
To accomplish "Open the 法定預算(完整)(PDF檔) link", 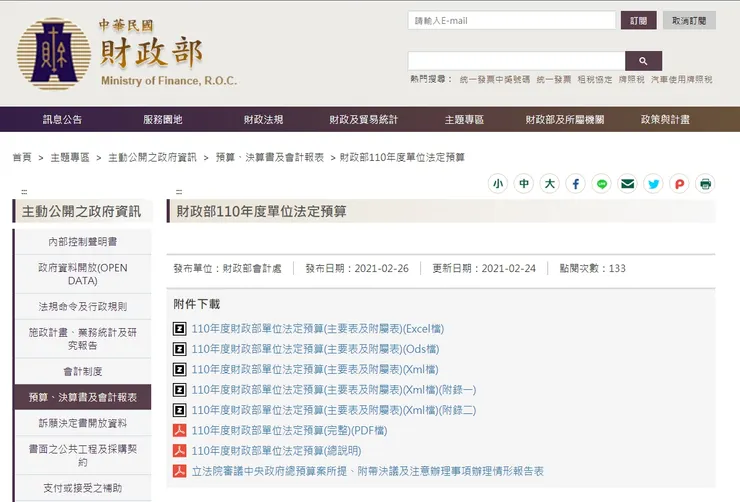I will click(x=289, y=430).
